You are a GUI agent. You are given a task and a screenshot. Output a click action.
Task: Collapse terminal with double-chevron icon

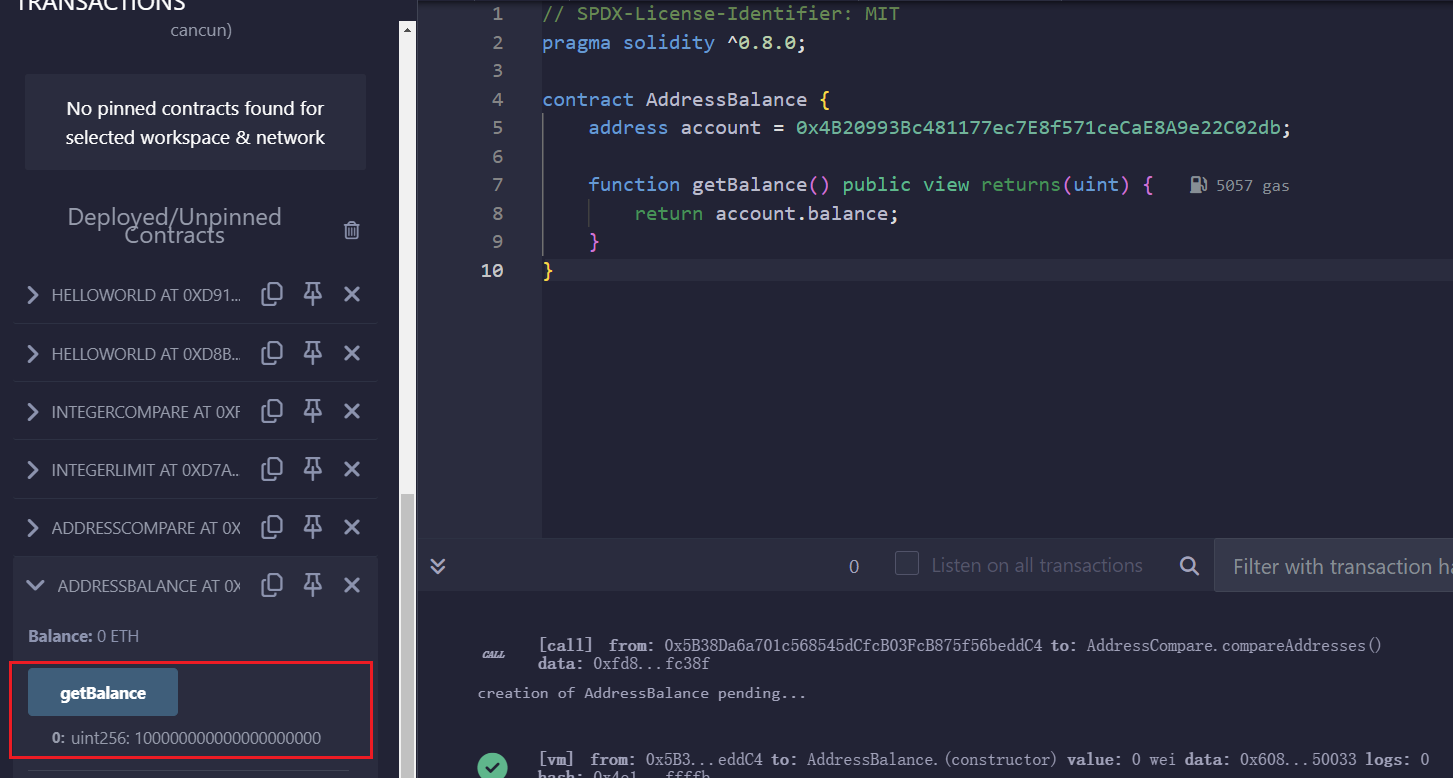coord(437,566)
